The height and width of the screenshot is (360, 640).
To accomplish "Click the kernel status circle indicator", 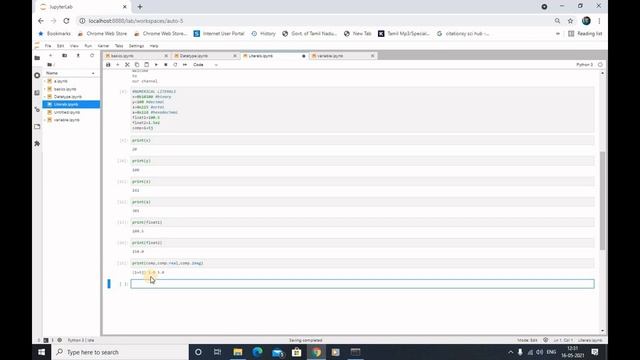I will tap(600, 64).
